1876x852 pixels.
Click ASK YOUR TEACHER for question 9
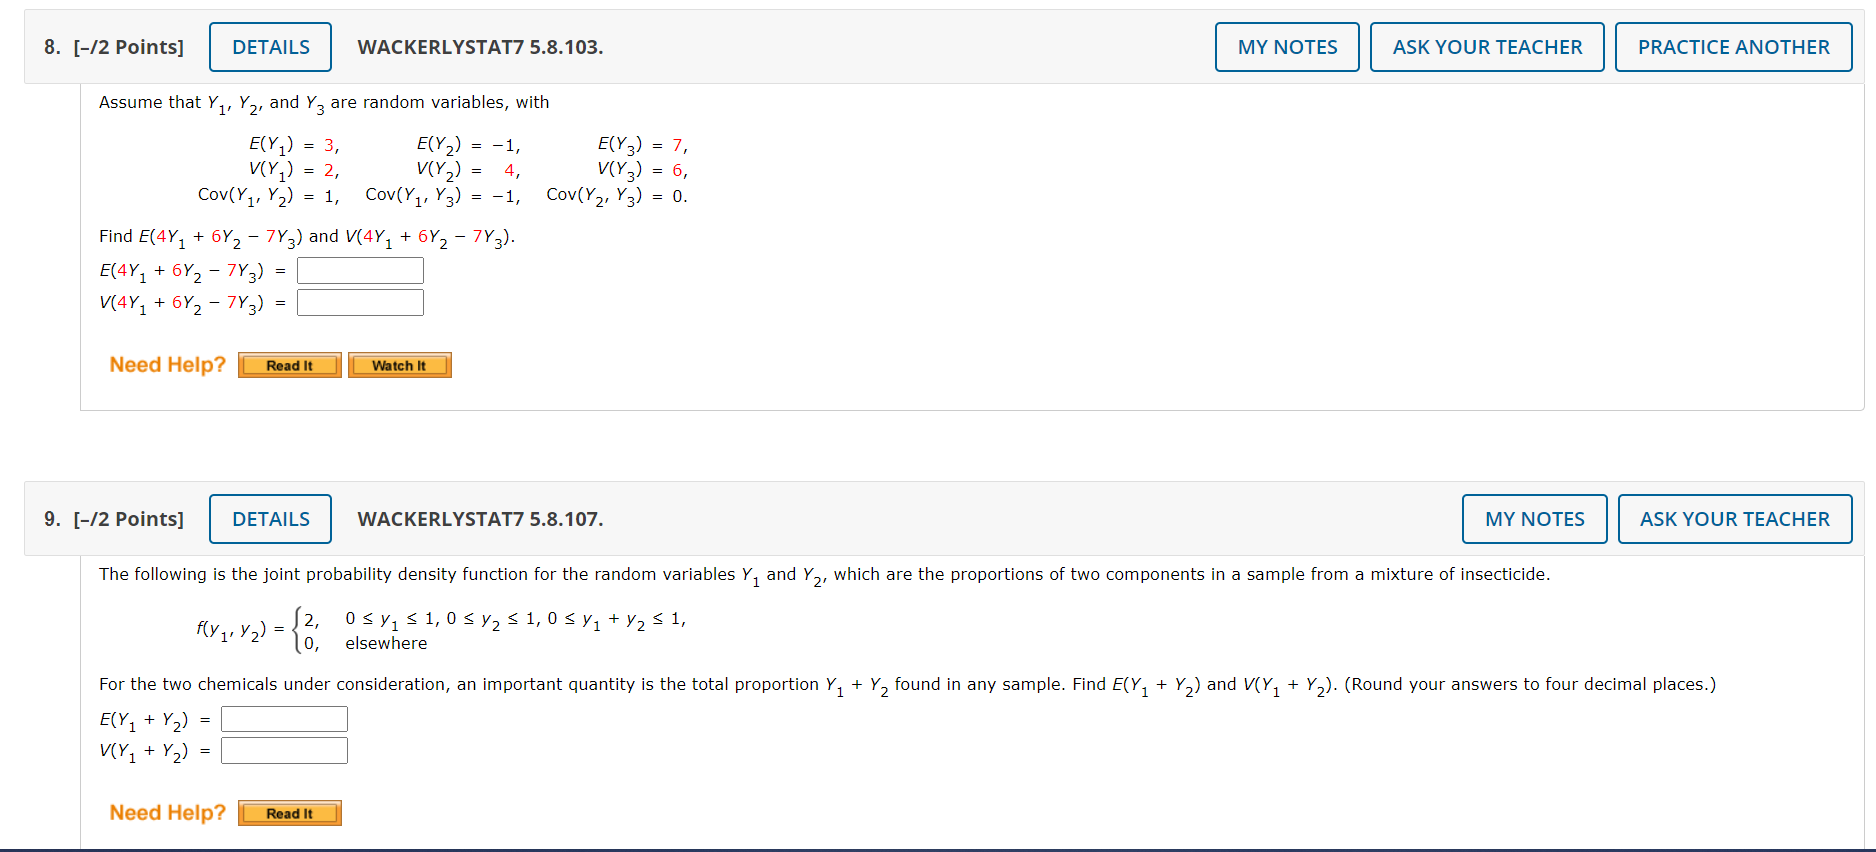tap(1735, 518)
